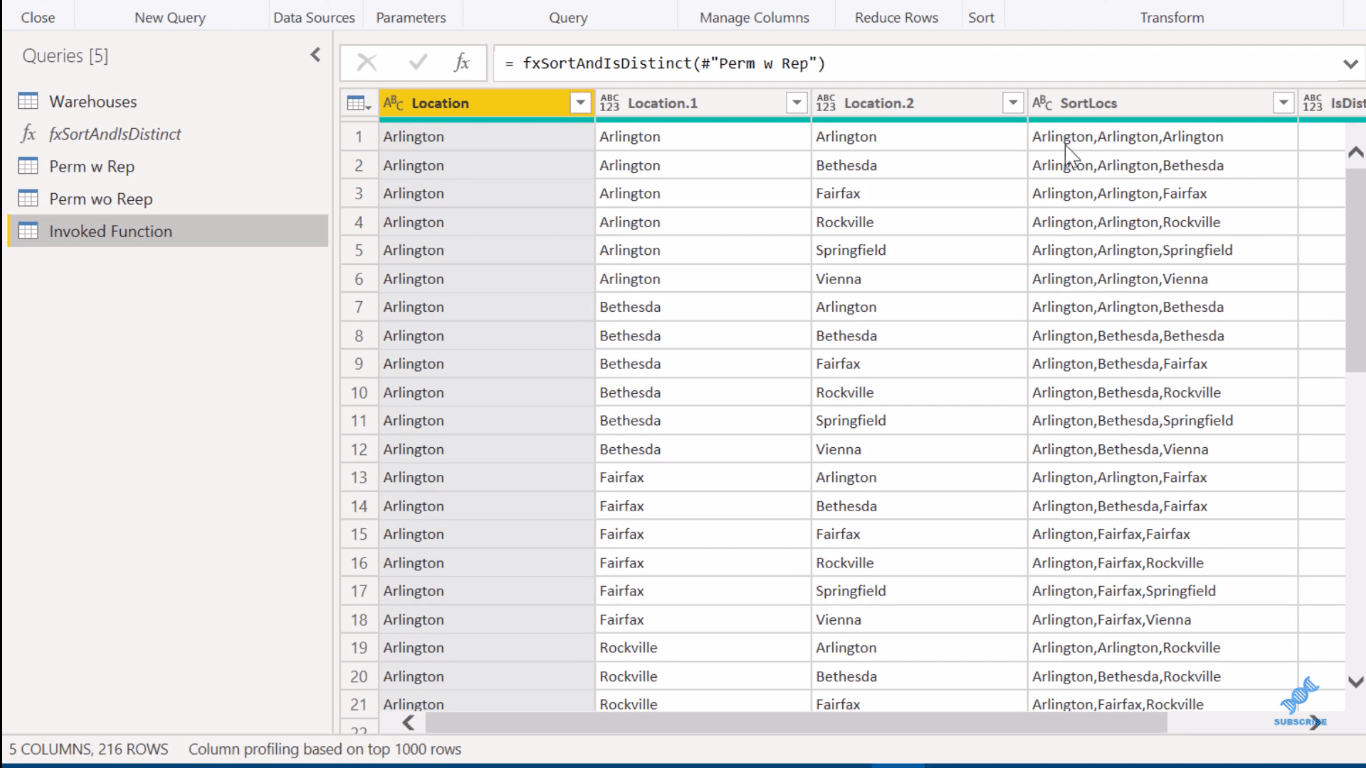This screenshot has height=768, width=1366.
Task: Click the 'Queries [5]' pane title
Action: pos(65,56)
